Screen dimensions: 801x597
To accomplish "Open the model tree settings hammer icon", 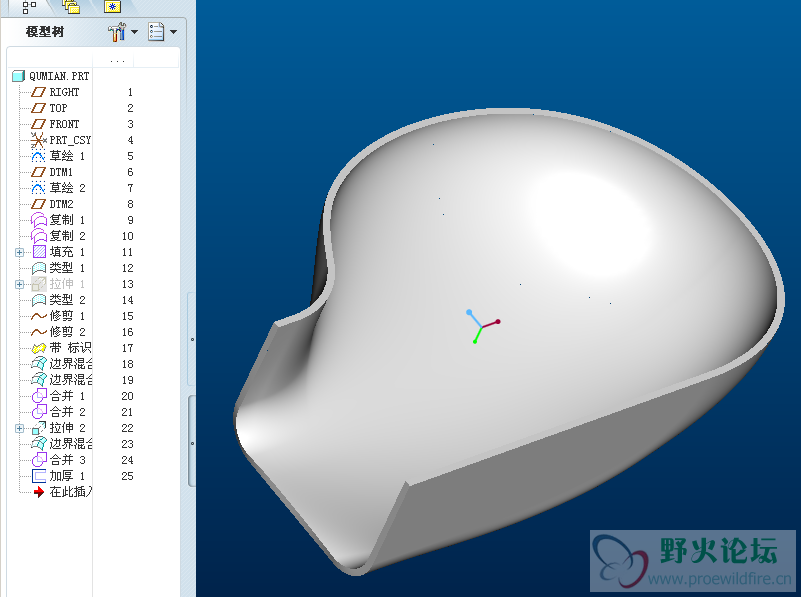I will (x=116, y=32).
